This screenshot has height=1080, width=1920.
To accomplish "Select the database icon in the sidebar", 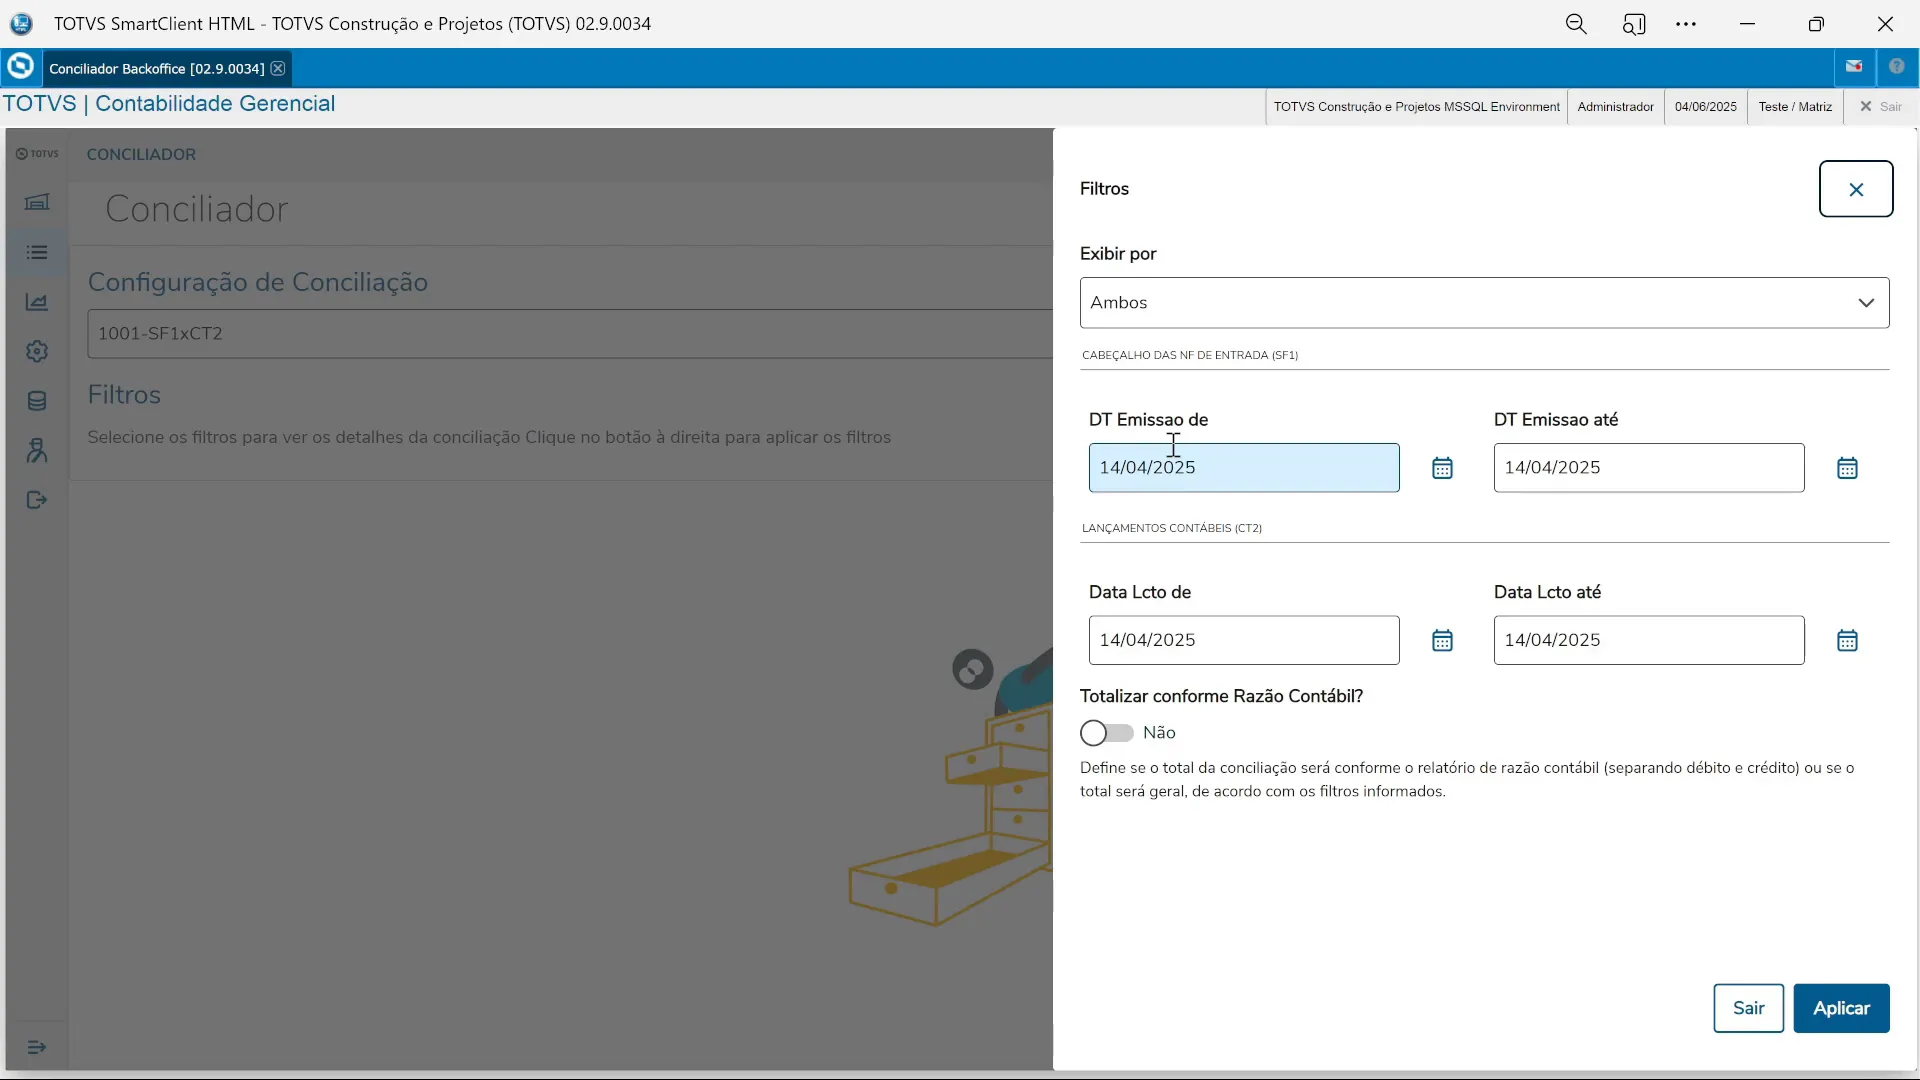I will (37, 401).
